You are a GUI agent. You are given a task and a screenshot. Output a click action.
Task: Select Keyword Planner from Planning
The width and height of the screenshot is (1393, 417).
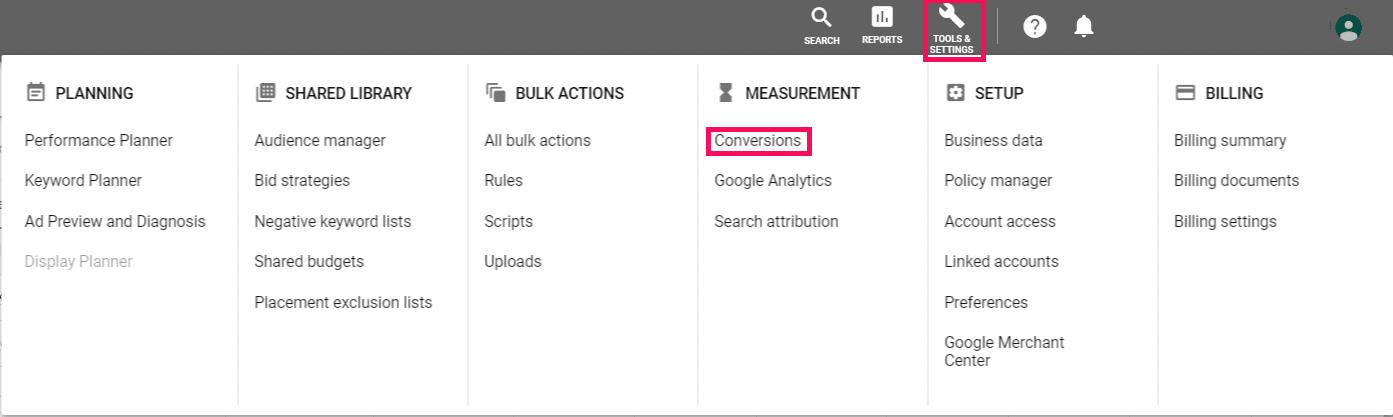83,181
